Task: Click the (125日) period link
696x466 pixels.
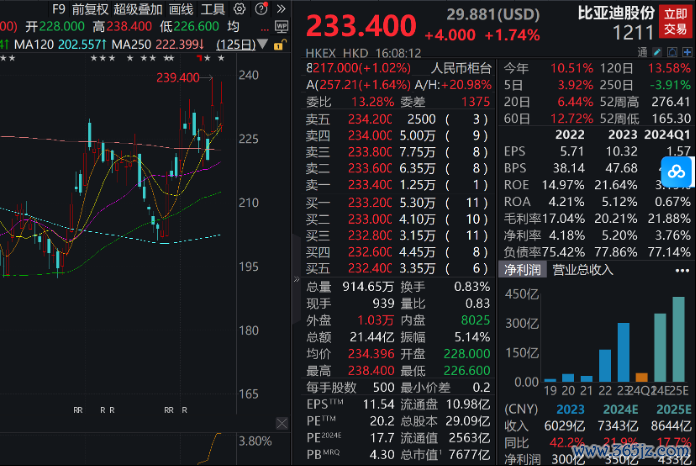Action: pyautogui.click(x=236, y=45)
